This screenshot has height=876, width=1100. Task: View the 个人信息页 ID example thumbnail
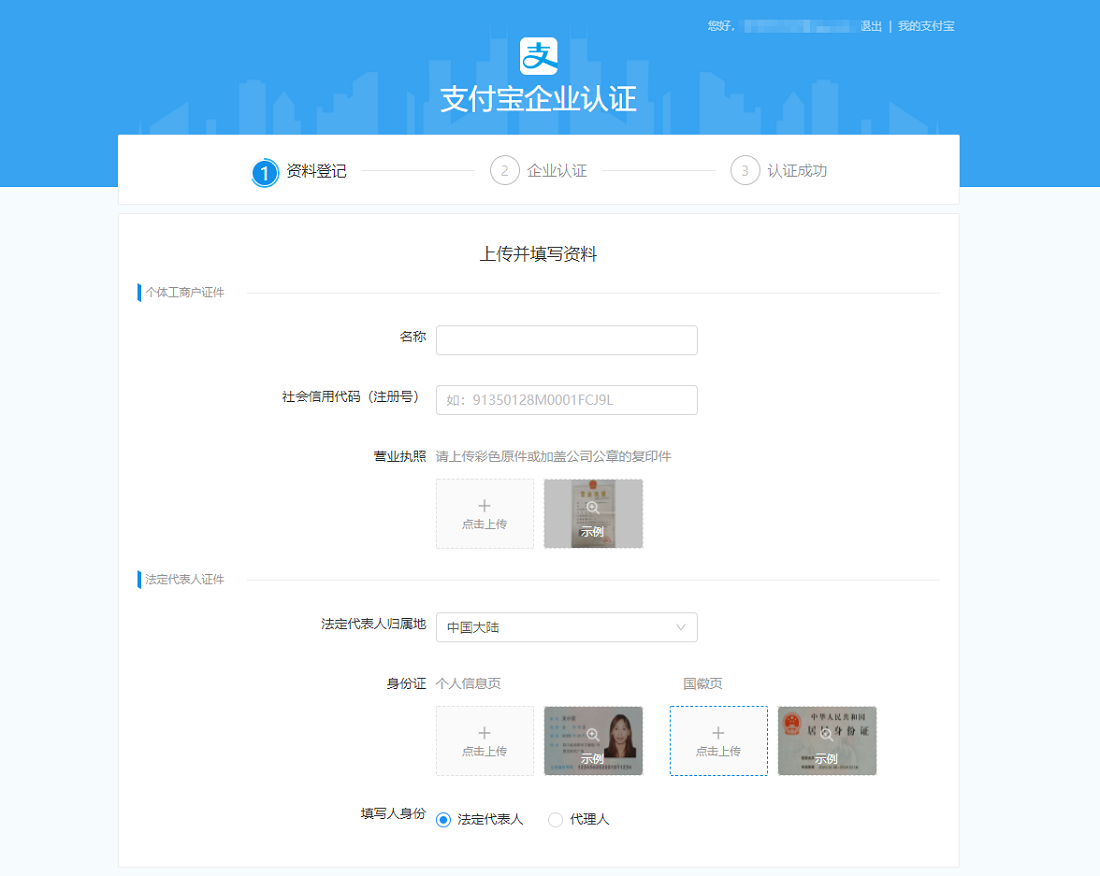pyautogui.click(x=593, y=741)
